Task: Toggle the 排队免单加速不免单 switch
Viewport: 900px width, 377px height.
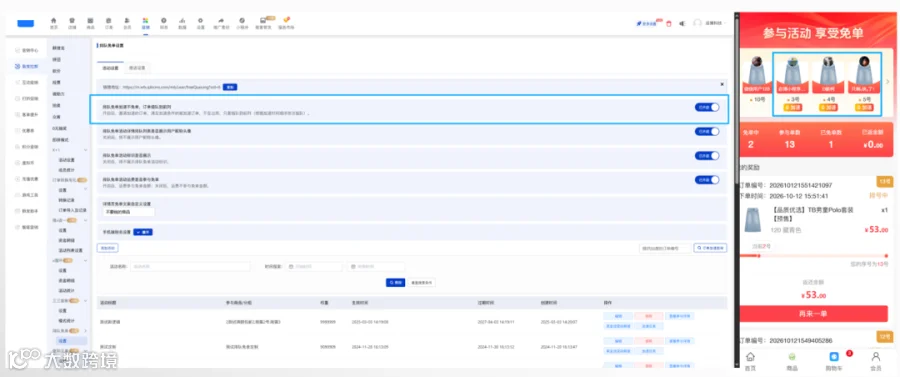Action: (x=707, y=107)
